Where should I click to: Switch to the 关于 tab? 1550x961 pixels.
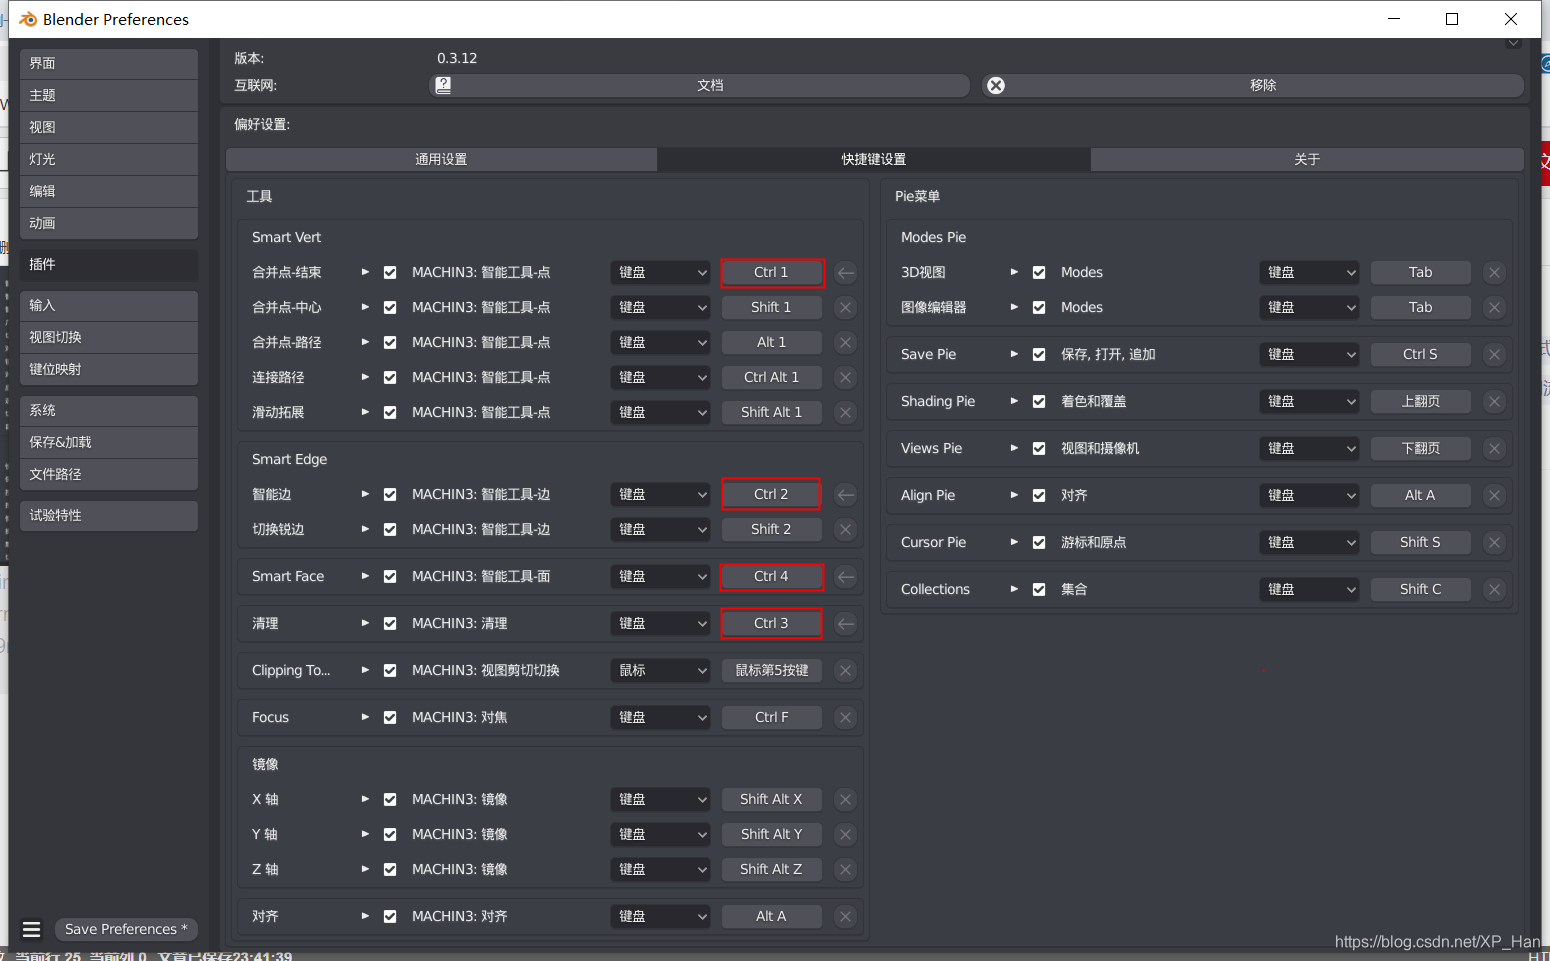pos(1307,159)
